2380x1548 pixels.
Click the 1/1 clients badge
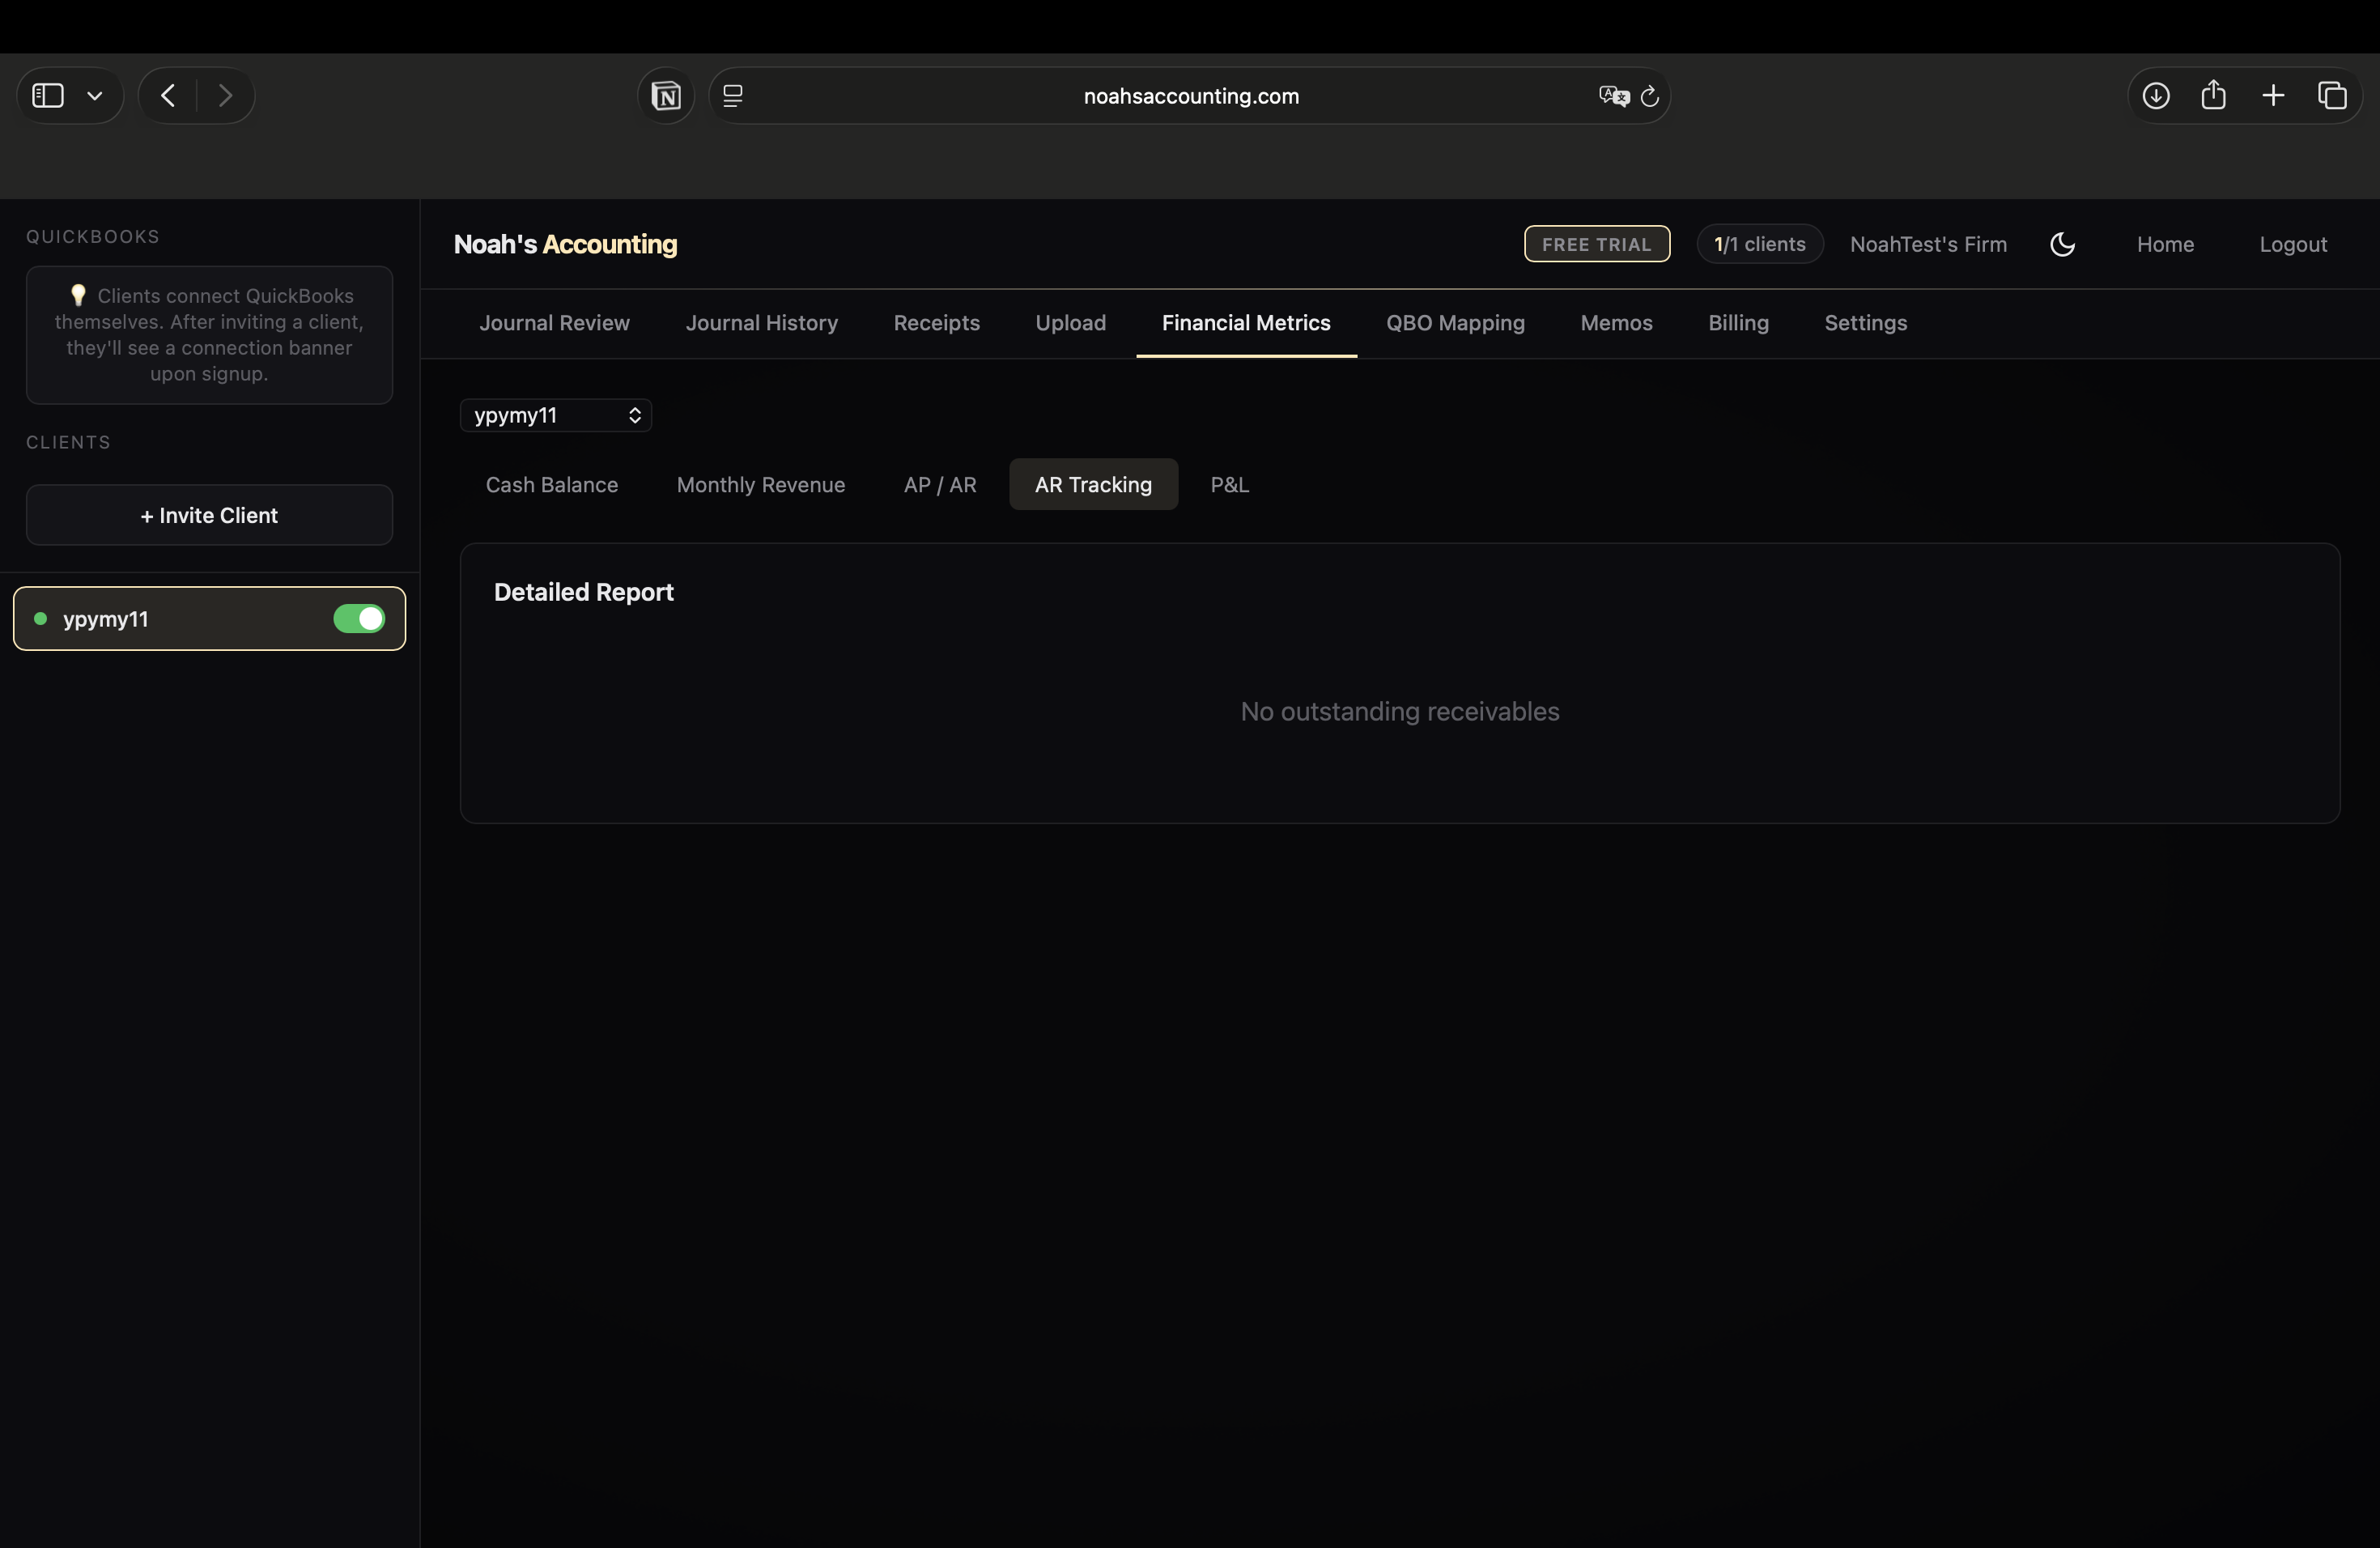[x=1759, y=244]
